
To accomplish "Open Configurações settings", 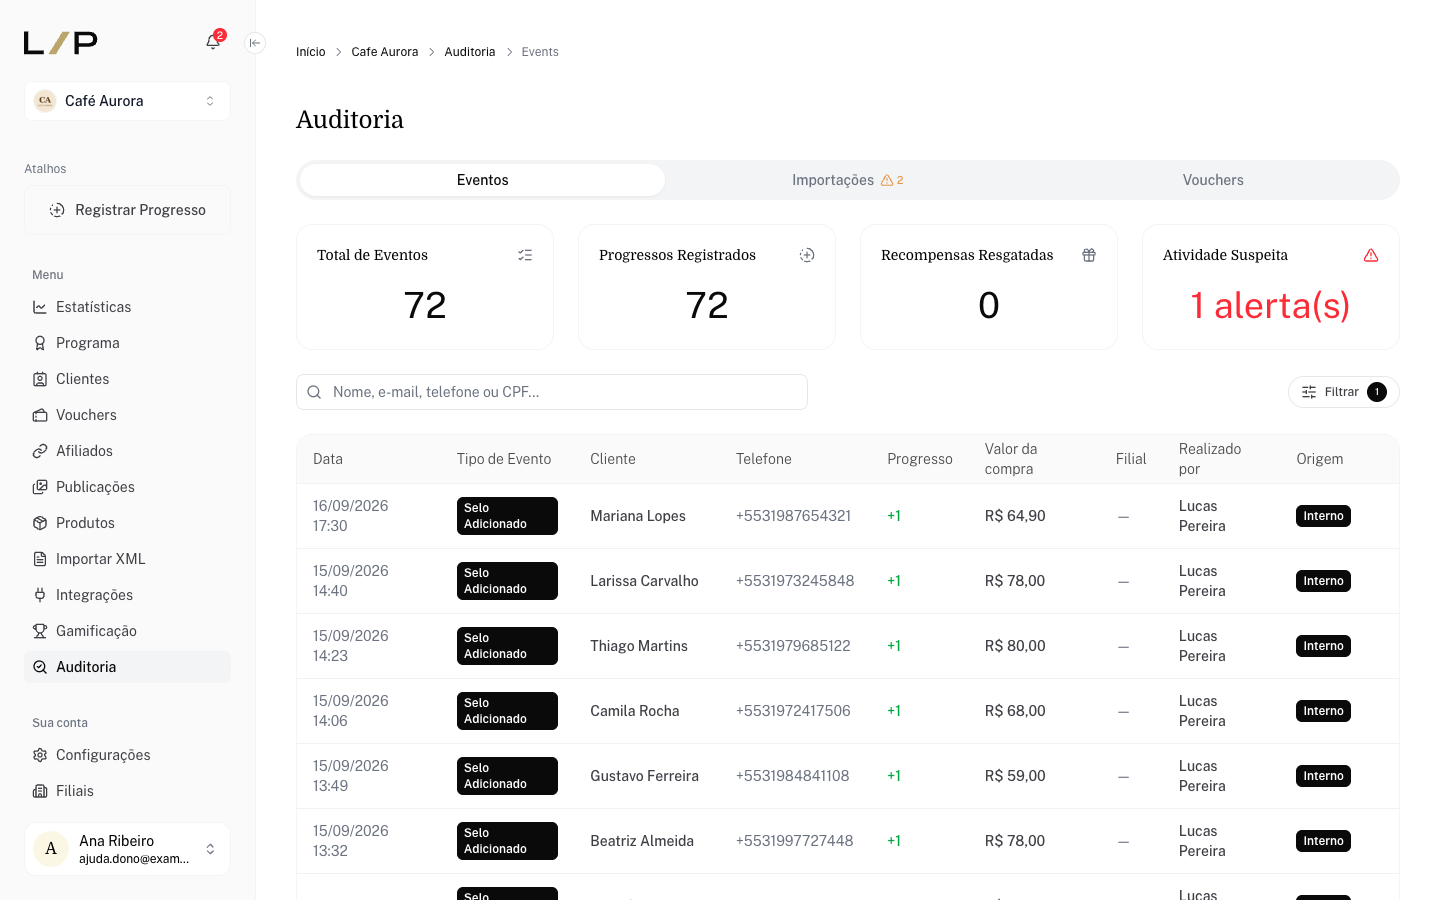I will (127, 755).
